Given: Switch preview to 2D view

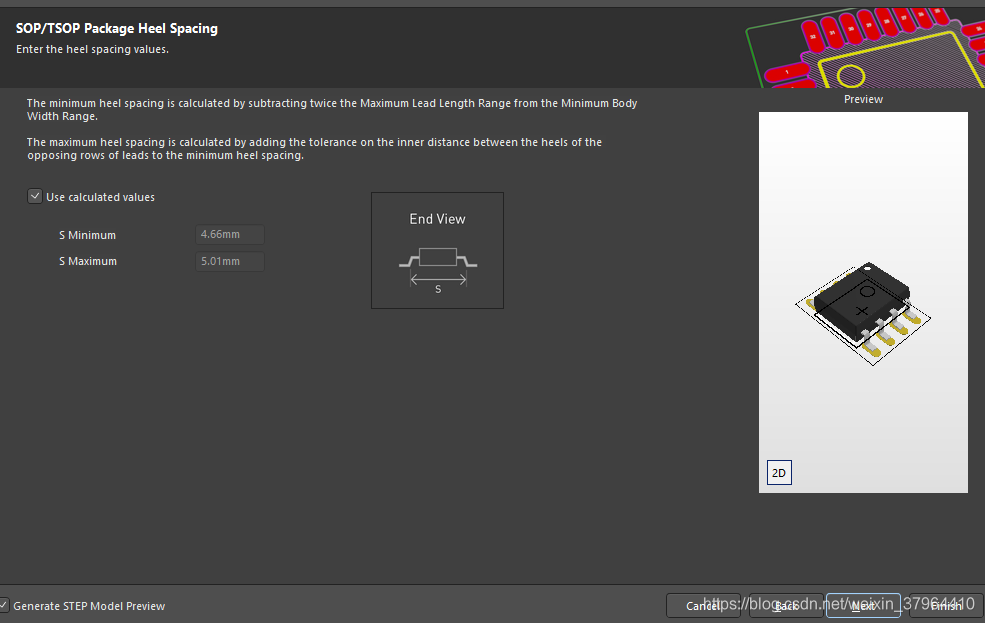Looking at the screenshot, I should pos(779,473).
